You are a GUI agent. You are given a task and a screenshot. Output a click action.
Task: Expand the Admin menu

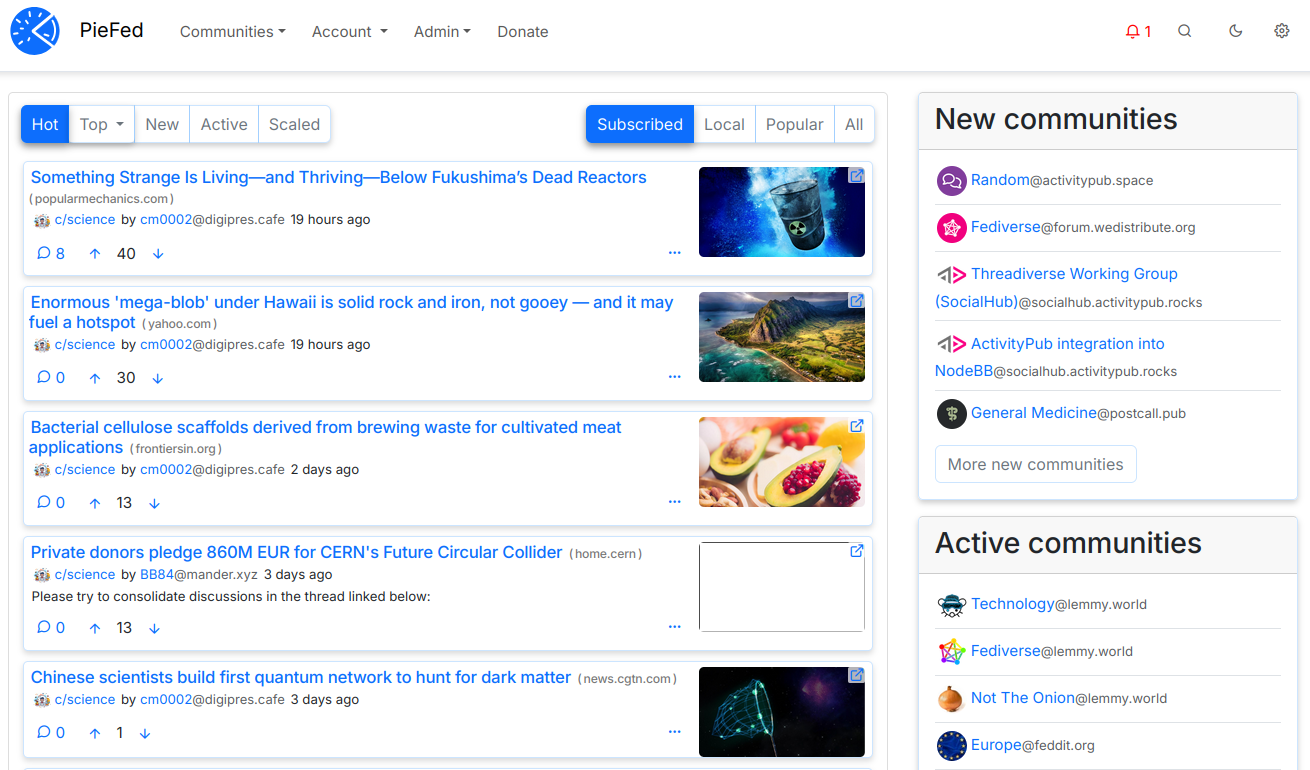tap(442, 32)
